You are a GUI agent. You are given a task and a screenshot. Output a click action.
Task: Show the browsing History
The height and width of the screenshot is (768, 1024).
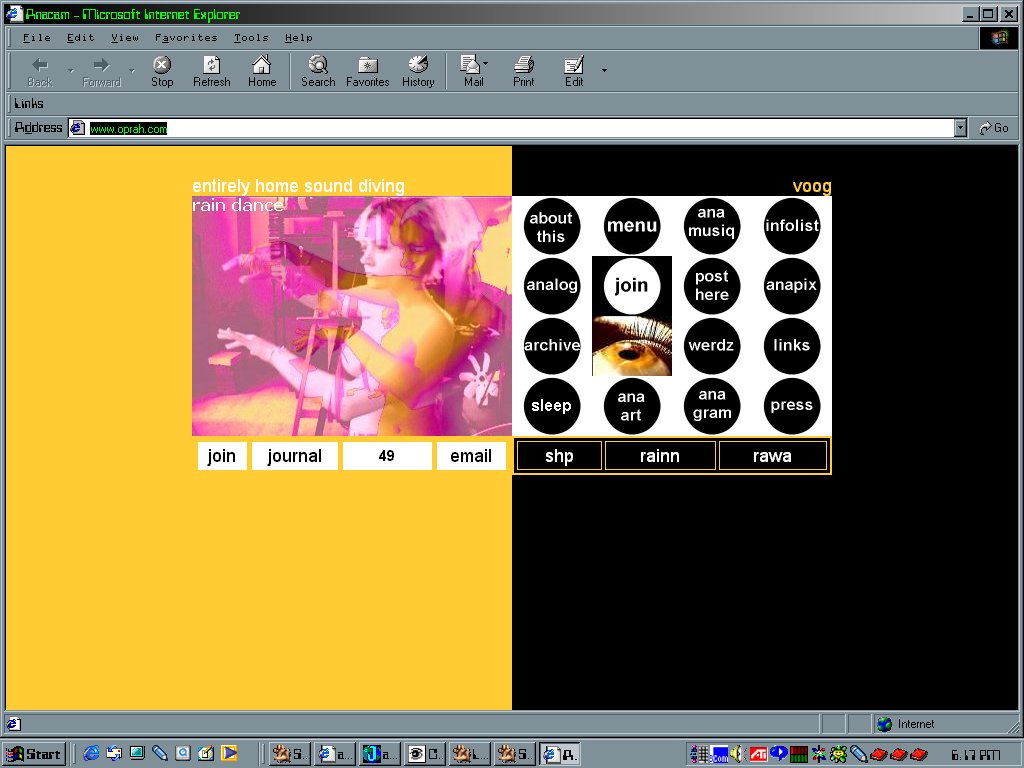[x=418, y=71]
